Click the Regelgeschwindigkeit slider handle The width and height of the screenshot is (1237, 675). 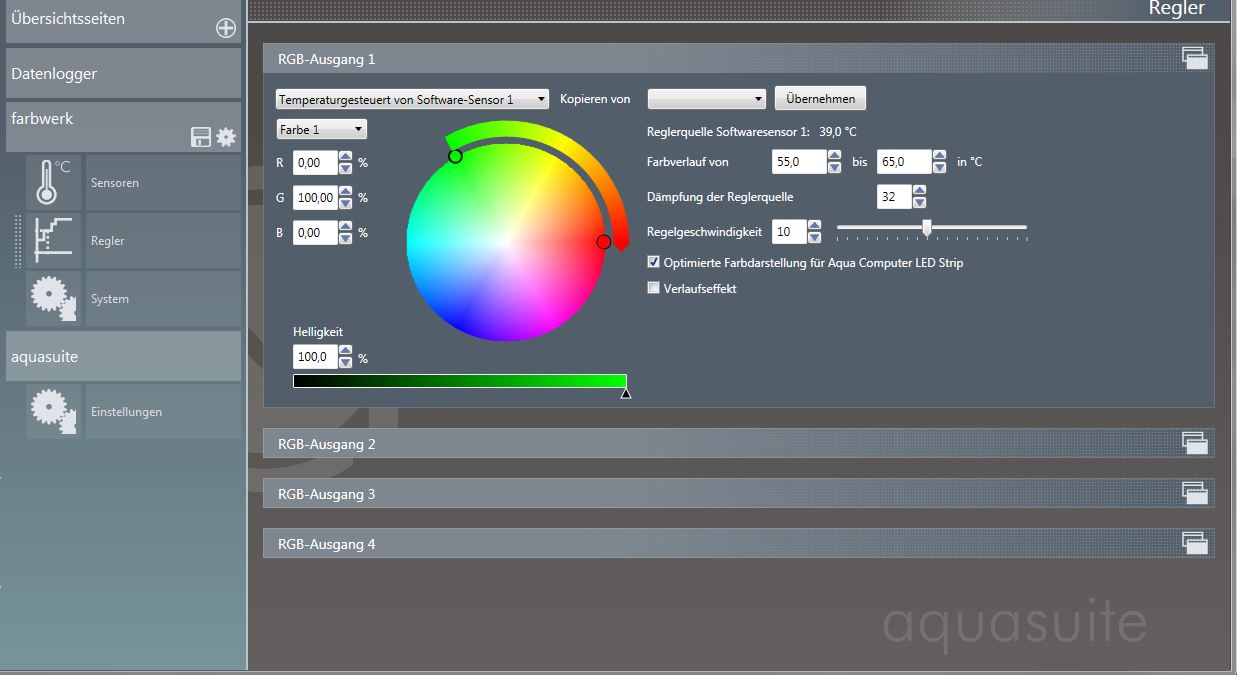927,228
